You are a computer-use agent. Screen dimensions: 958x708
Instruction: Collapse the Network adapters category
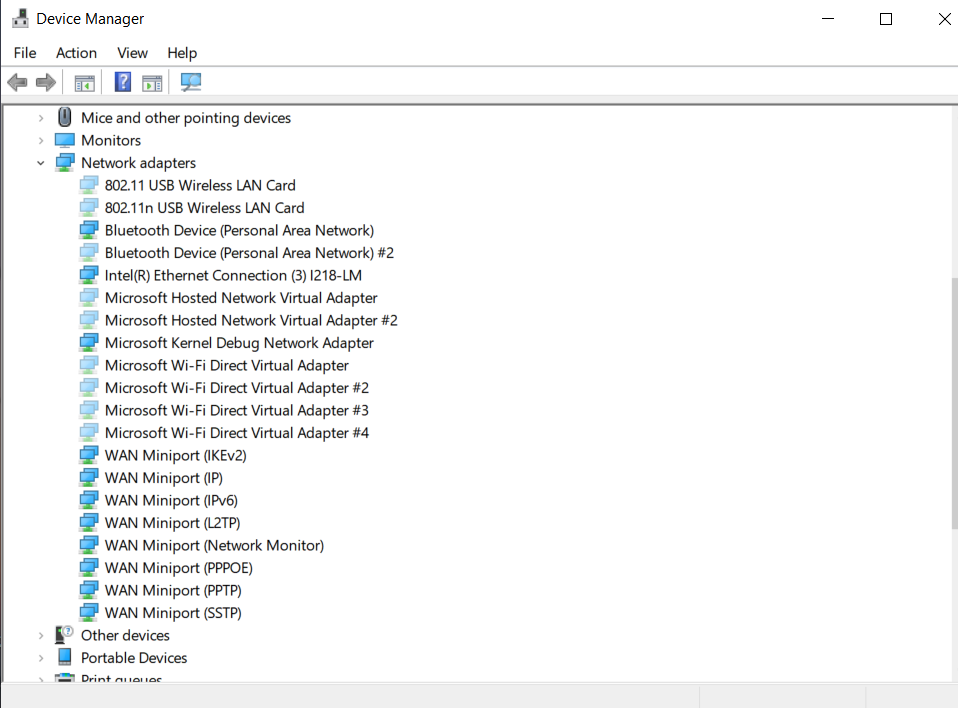(x=41, y=162)
